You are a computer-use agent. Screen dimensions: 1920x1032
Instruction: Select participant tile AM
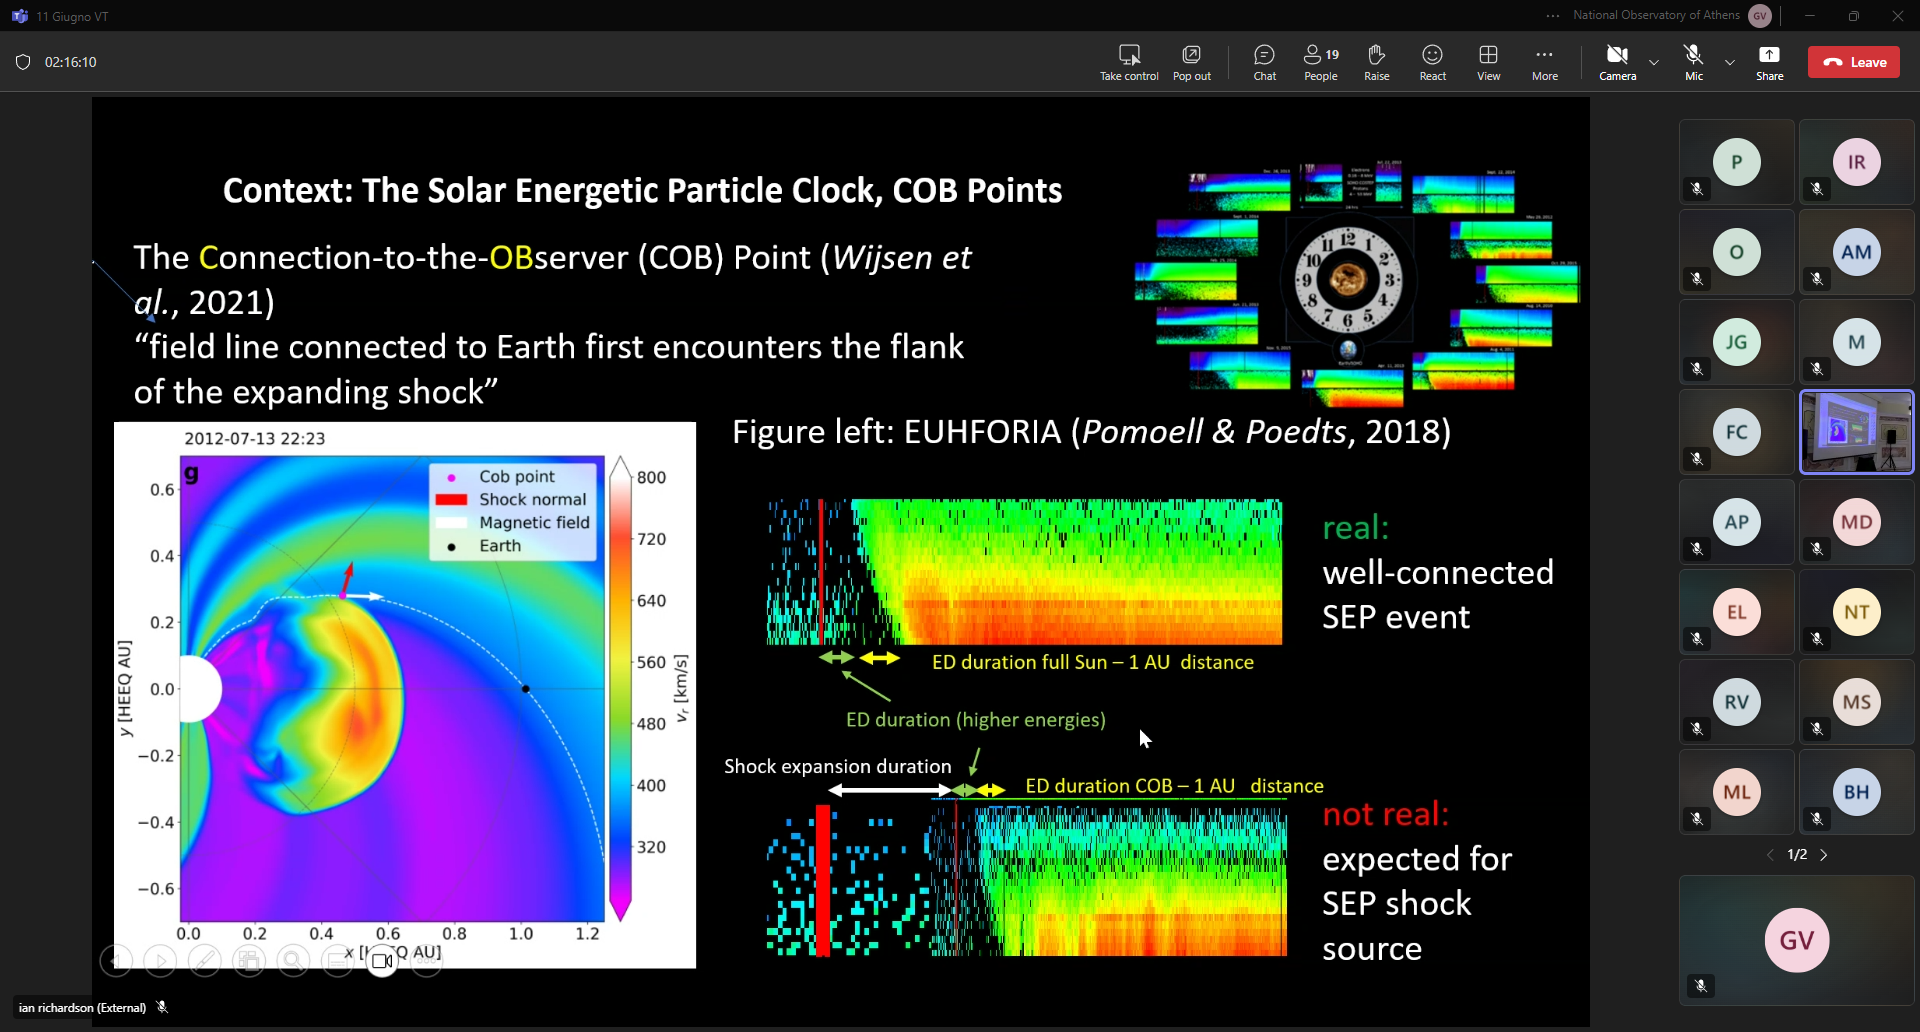[1857, 252]
